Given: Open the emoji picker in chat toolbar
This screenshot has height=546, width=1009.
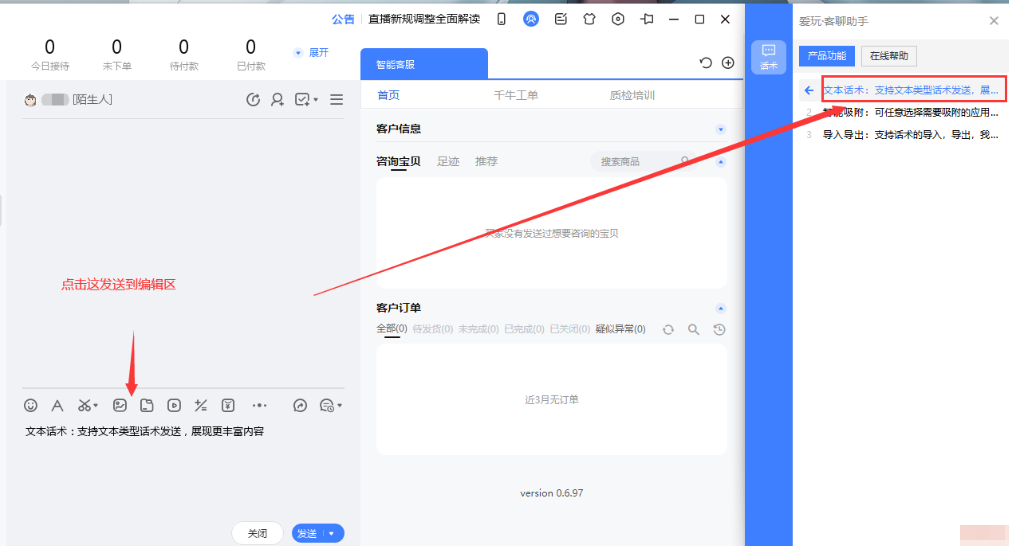Looking at the screenshot, I should tap(31, 405).
